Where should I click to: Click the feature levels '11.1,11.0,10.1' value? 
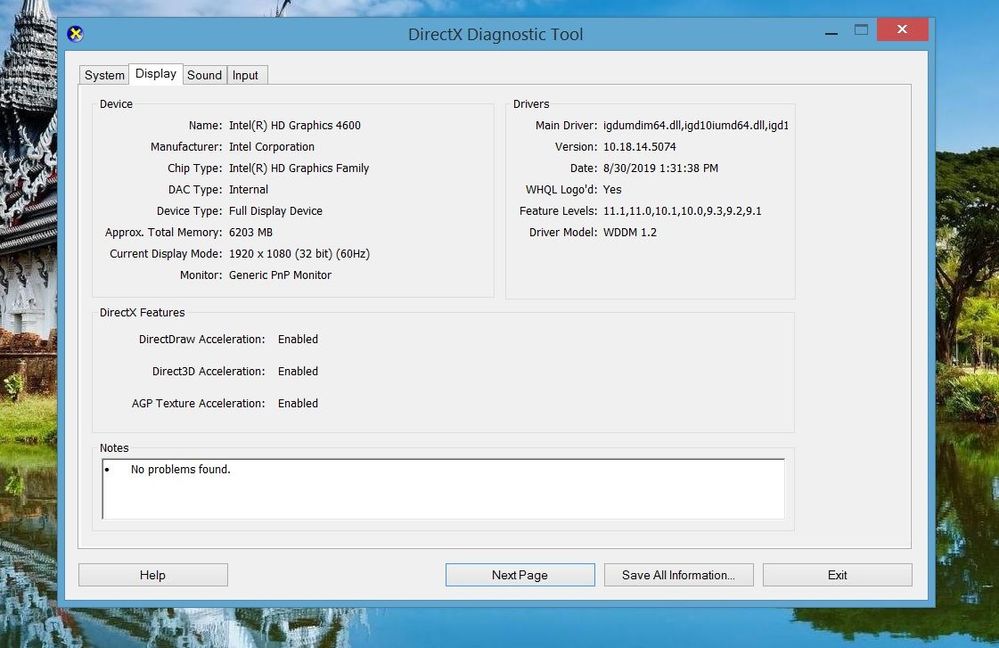pos(682,211)
